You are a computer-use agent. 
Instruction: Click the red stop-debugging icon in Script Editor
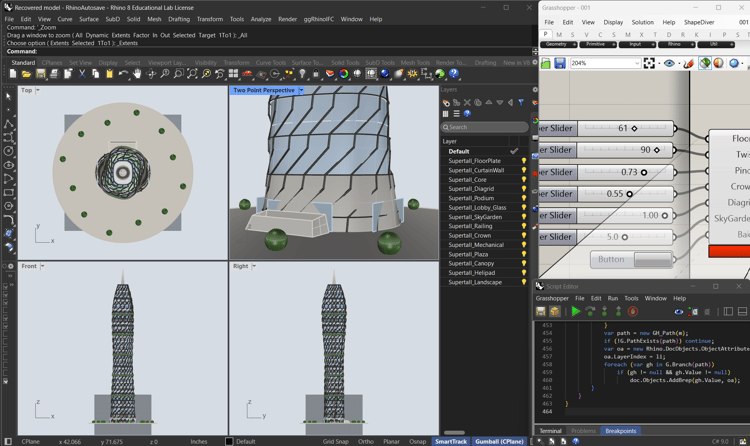(x=633, y=312)
